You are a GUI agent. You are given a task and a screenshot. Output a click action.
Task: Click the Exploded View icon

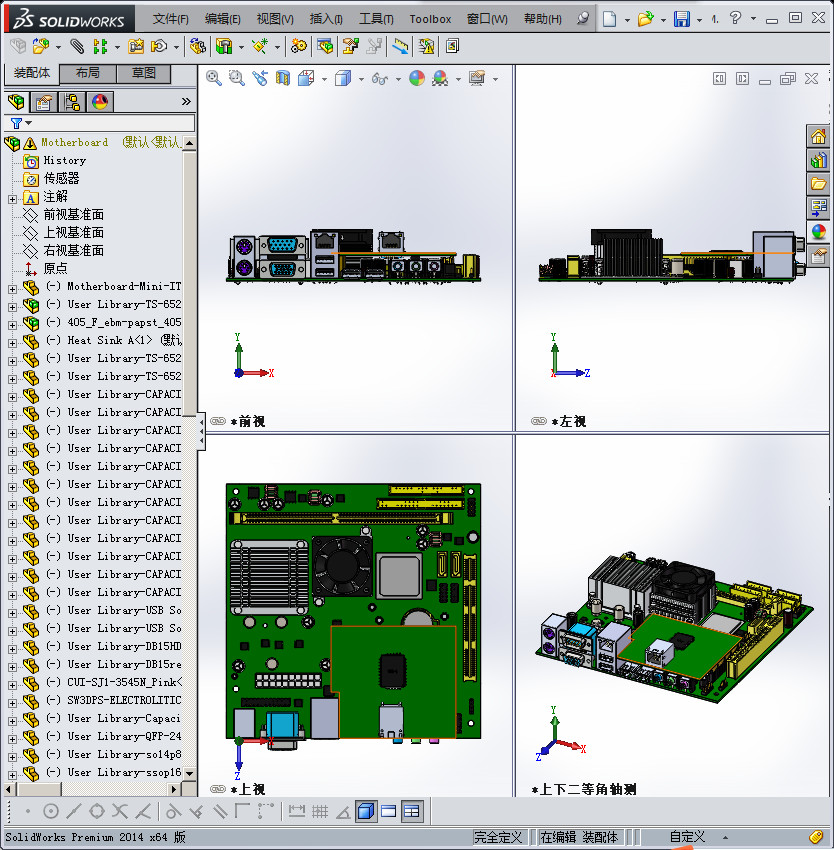coord(350,47)
